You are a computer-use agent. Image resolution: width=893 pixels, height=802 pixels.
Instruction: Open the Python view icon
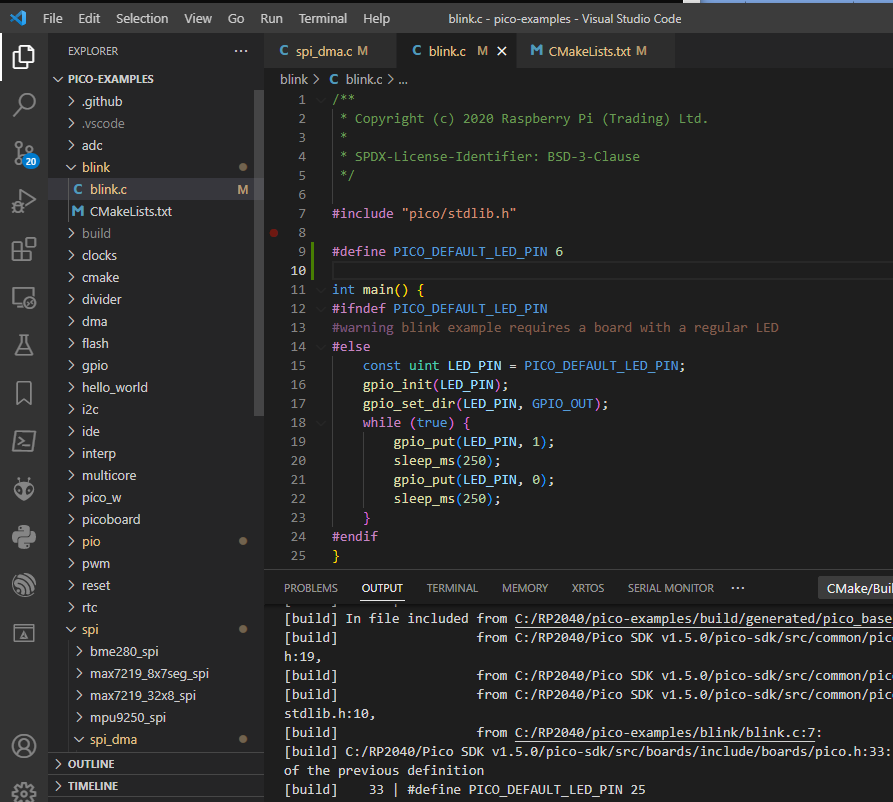click(23, 537)
